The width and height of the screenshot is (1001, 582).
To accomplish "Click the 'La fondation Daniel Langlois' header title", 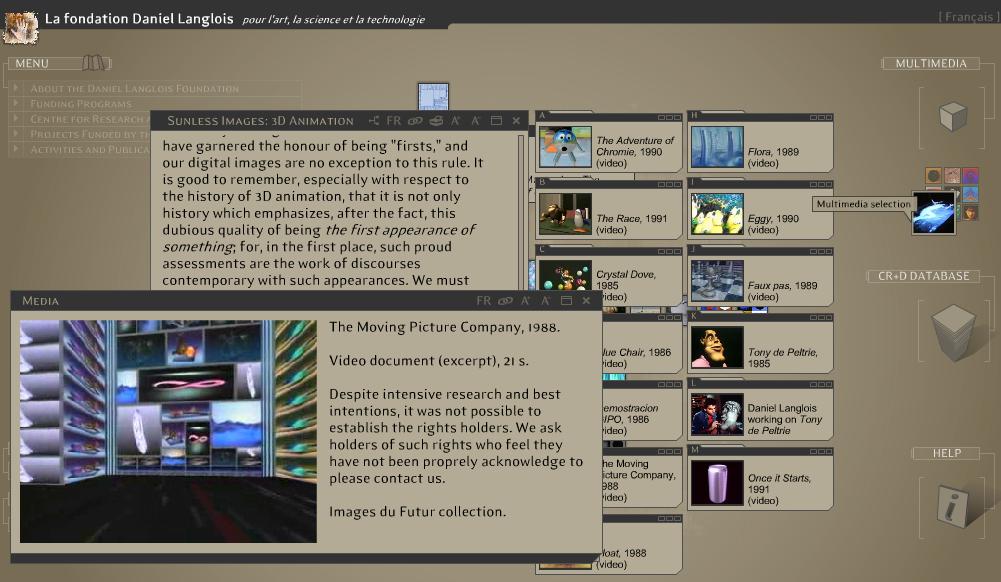I will coord(139,19).
